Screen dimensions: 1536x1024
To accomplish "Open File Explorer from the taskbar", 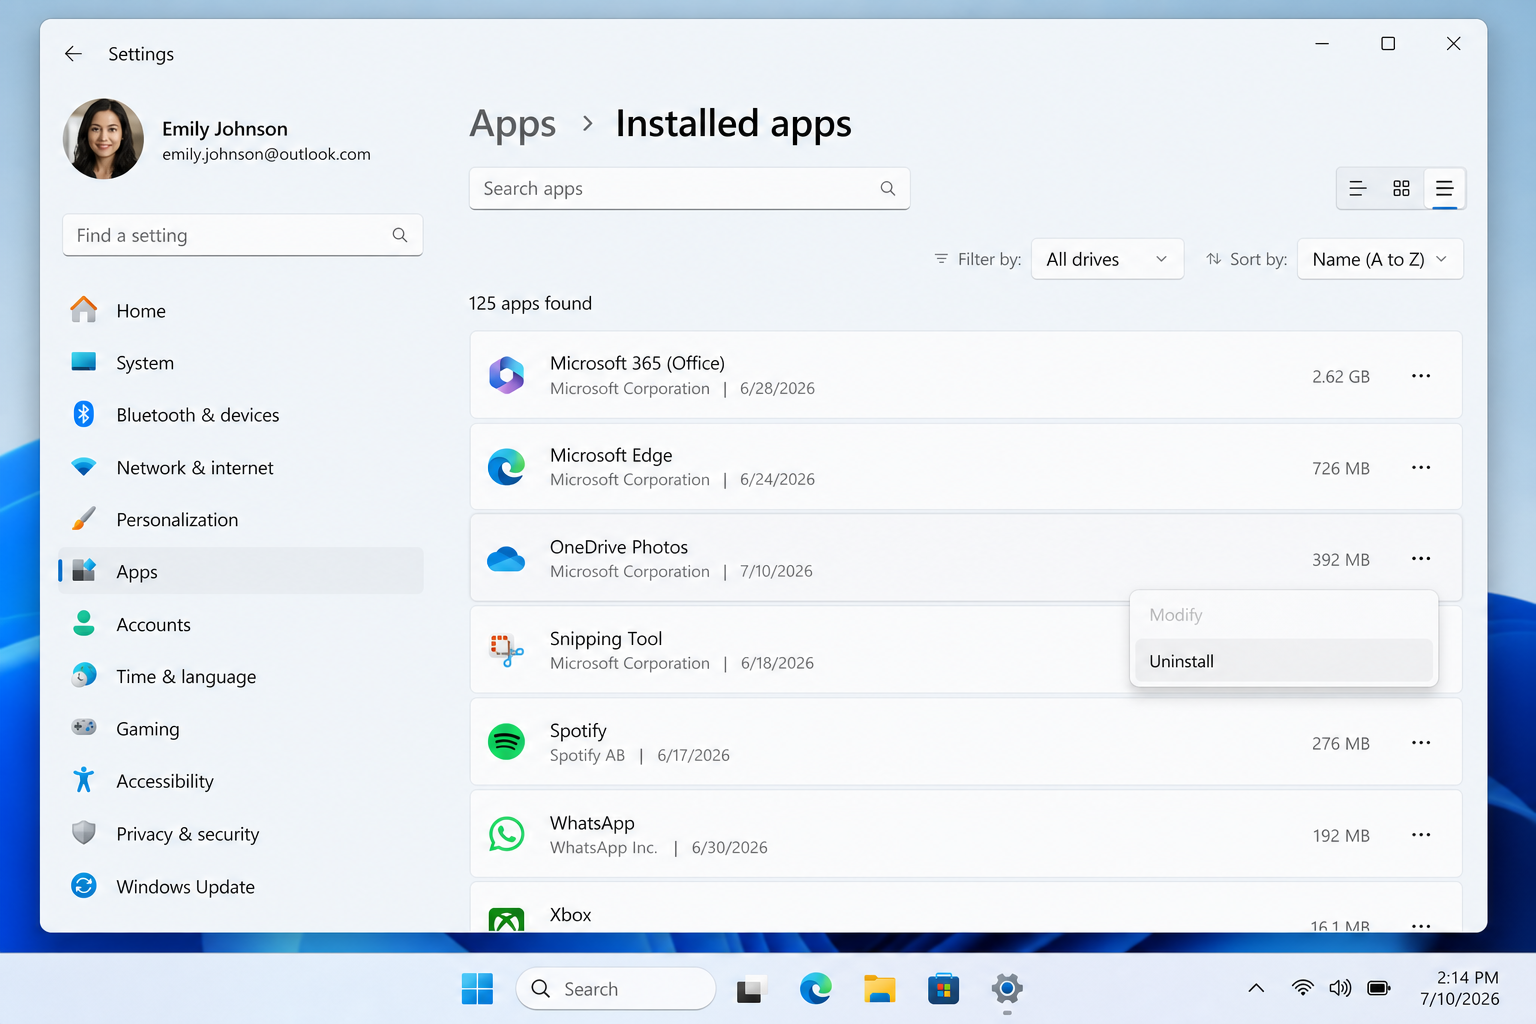I will 879,989.
